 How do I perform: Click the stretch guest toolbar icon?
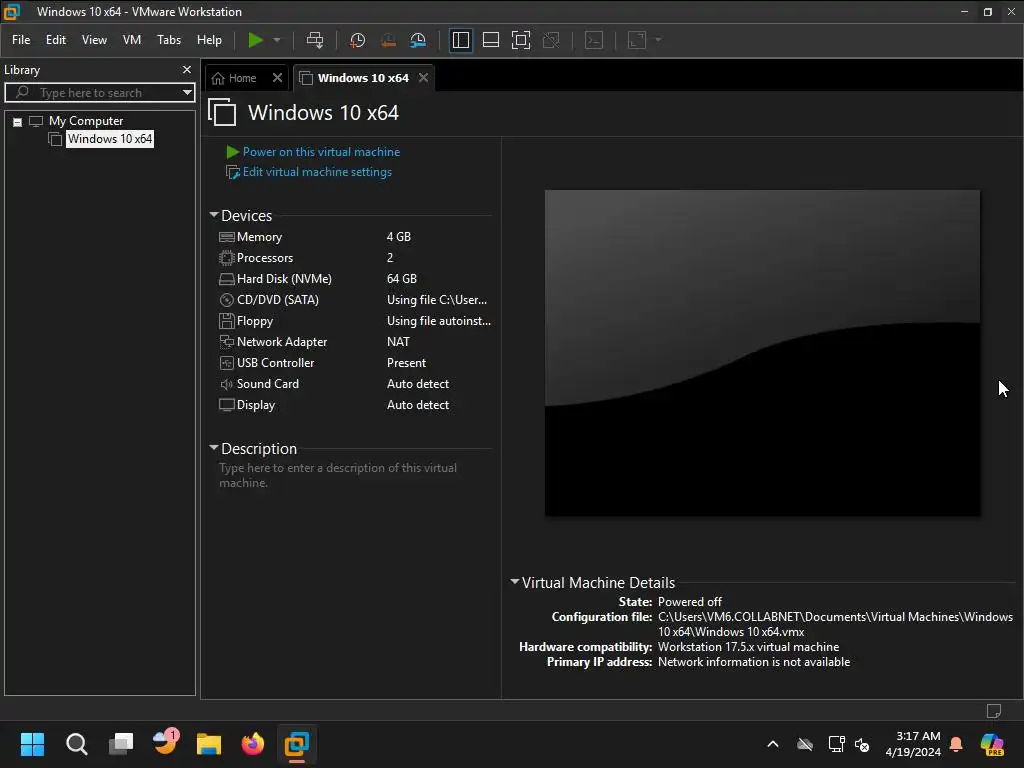point(637,40)
